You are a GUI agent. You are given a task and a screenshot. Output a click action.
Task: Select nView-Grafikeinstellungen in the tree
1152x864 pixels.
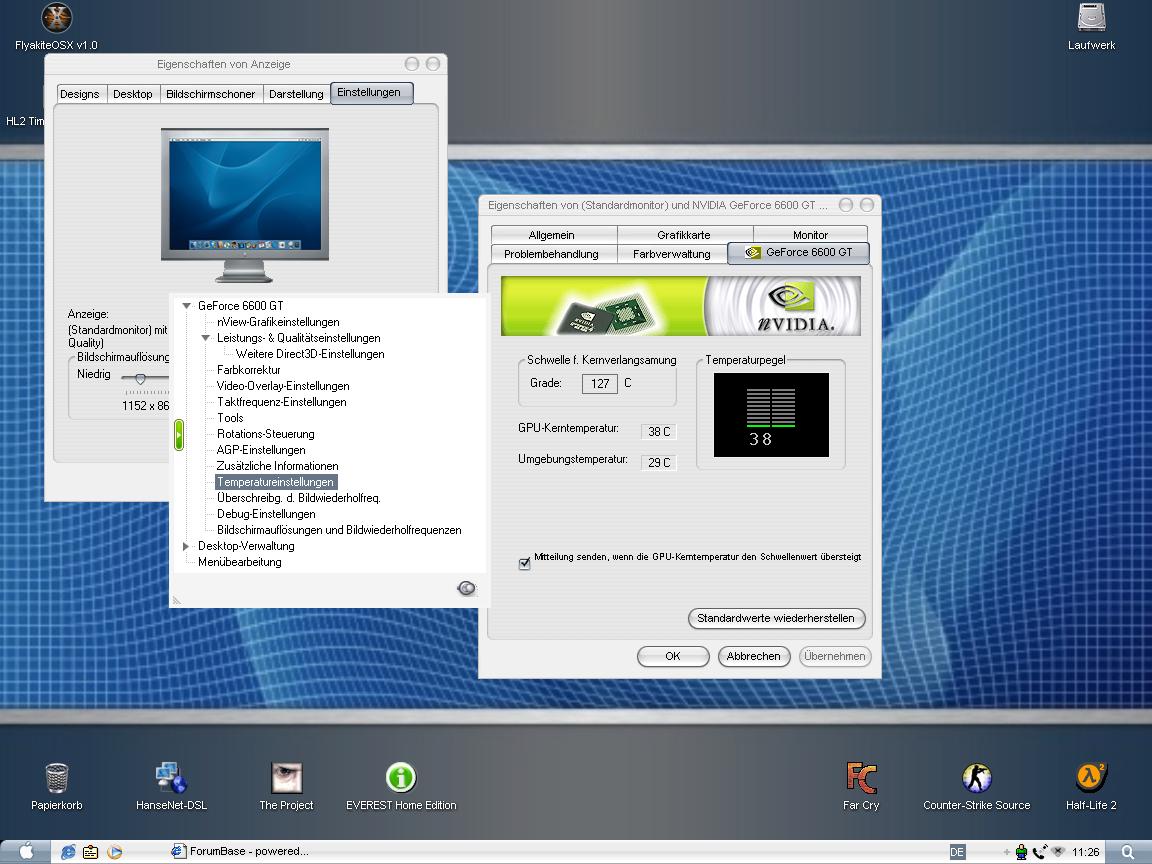278,322
